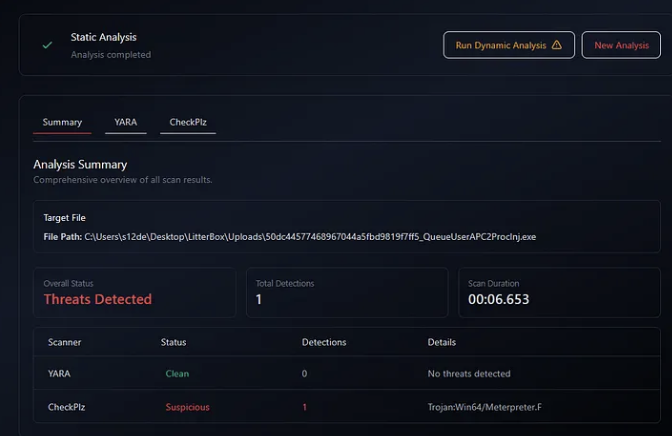The height and width of the screenshot is (436, 672).
Task: Open the CheckPlz tab
Action: point(189,122)
